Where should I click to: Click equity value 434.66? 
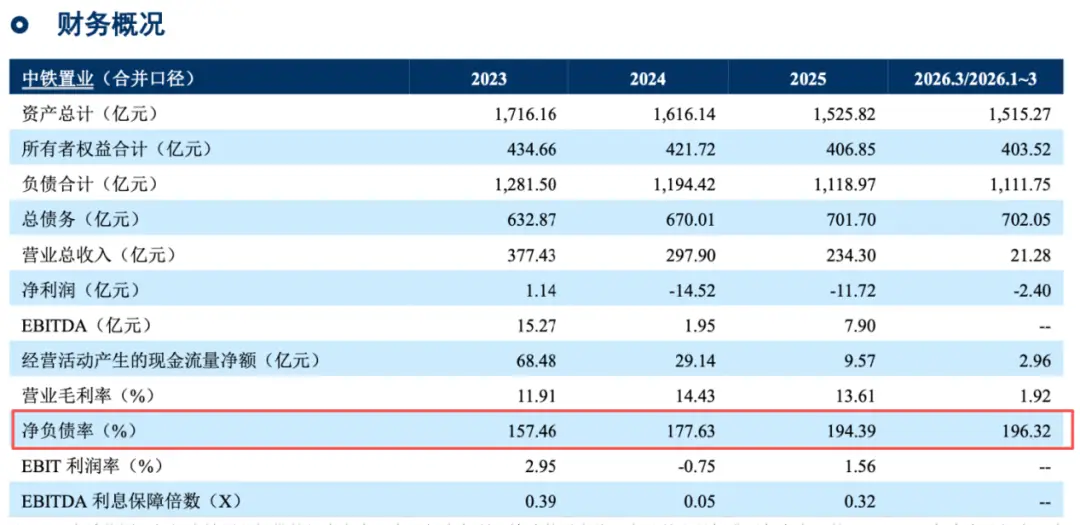[532, 149]
